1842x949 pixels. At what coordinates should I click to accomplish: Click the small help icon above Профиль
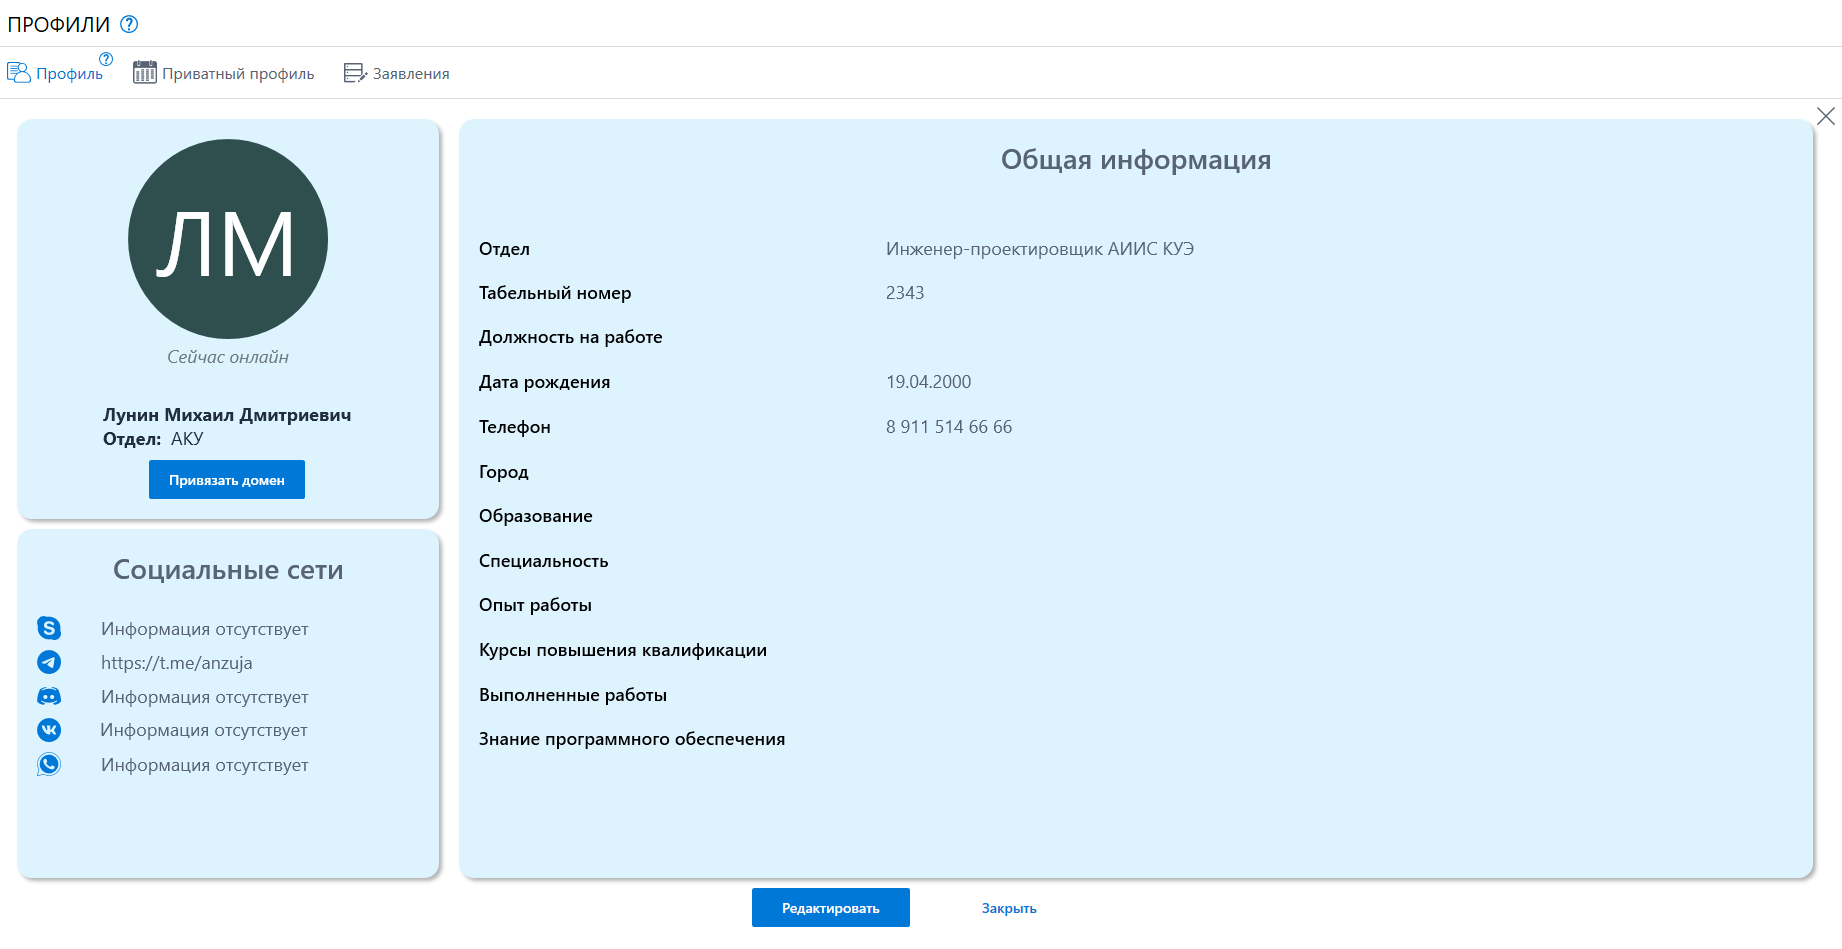[106, 59]
